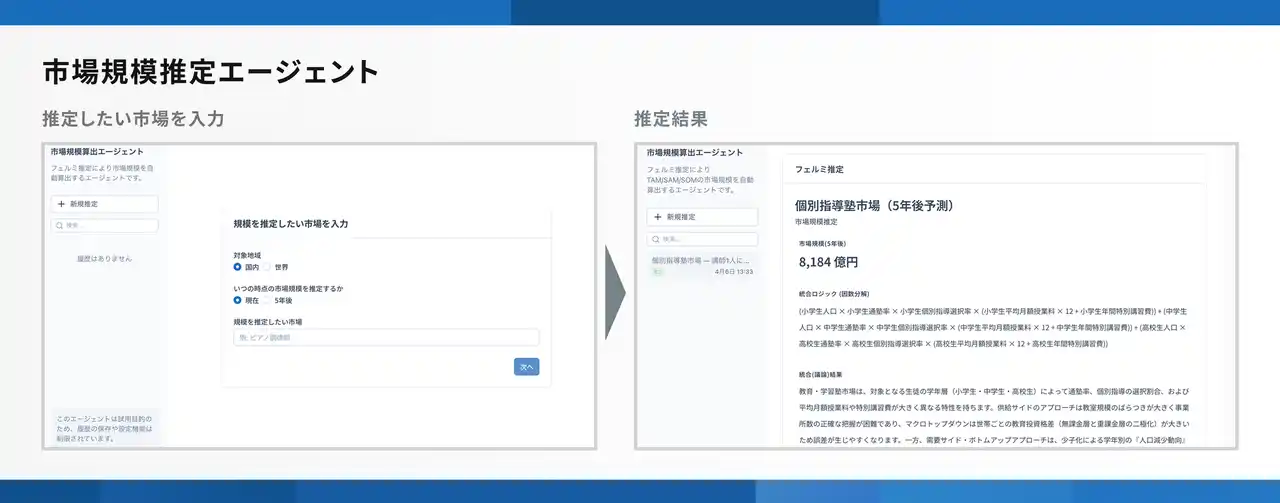
Task: Select the 現在 radio button
Action: tap(238, 299)
